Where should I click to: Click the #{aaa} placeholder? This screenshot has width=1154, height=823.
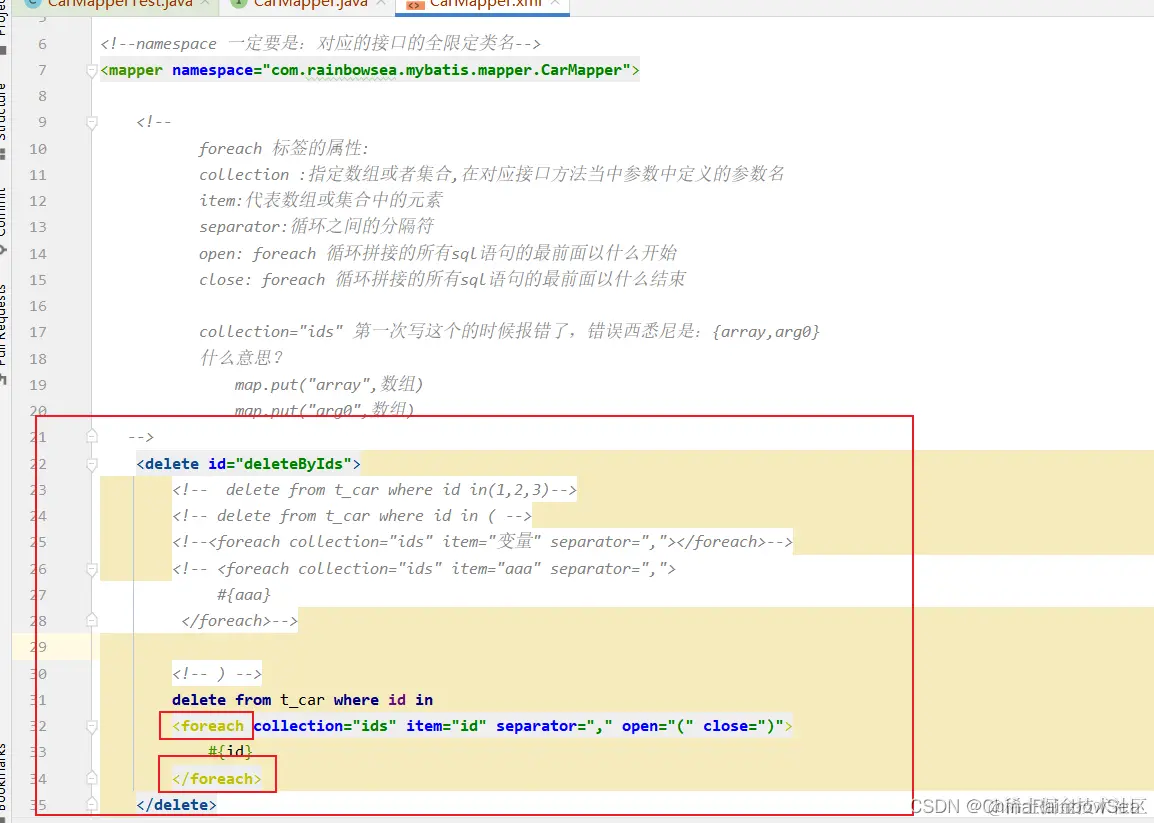pos(244,594)
